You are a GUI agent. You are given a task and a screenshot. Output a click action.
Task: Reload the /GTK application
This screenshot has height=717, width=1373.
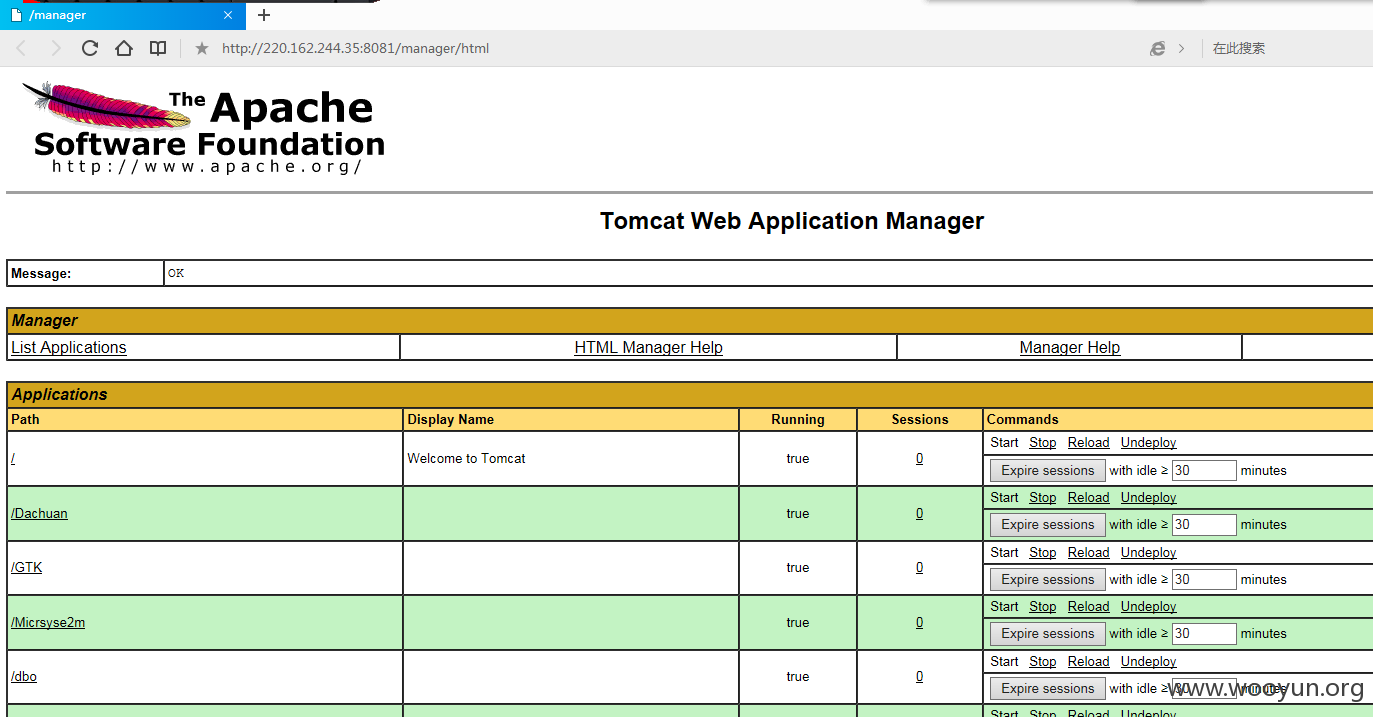click(1089, 552)
